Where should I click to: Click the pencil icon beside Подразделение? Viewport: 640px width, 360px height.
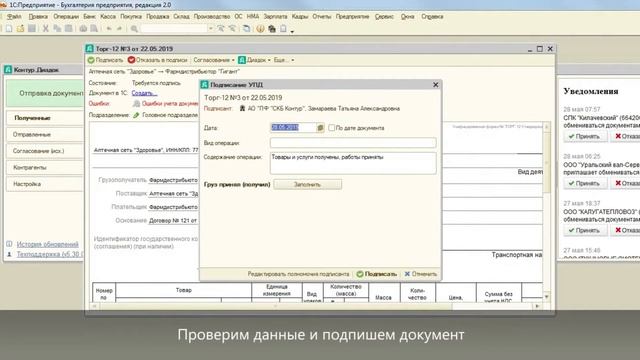[136, 115]
